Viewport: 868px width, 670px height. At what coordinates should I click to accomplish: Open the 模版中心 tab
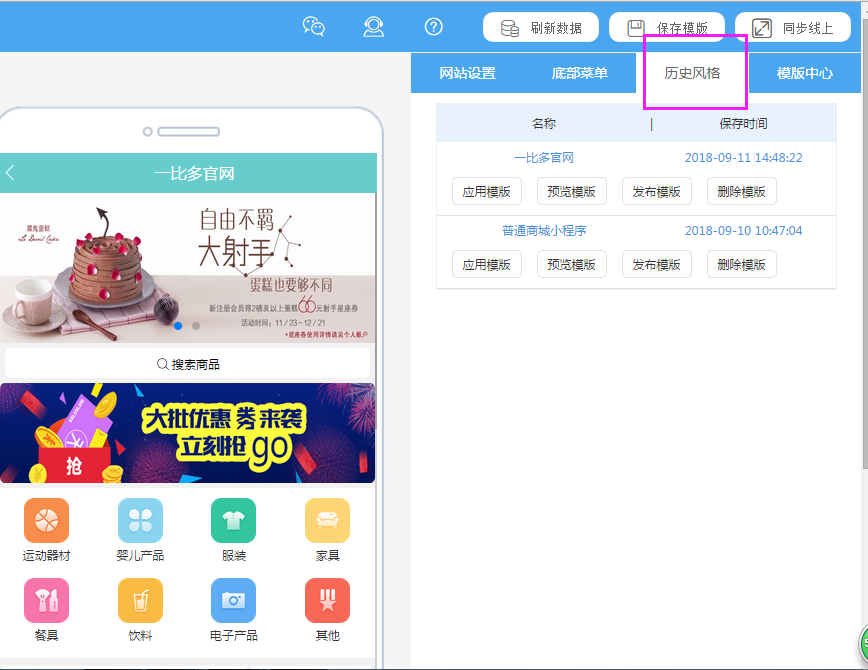pos(804,73)
